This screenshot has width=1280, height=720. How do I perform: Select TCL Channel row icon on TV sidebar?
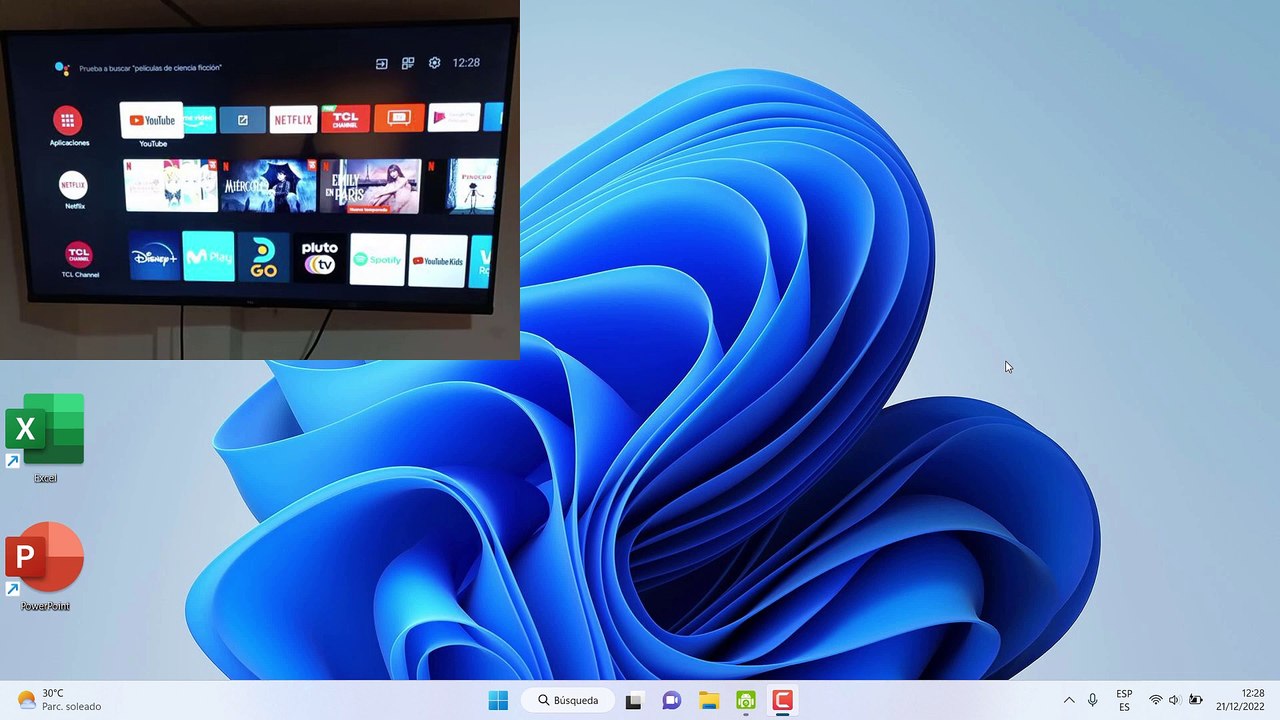point(79,254)
